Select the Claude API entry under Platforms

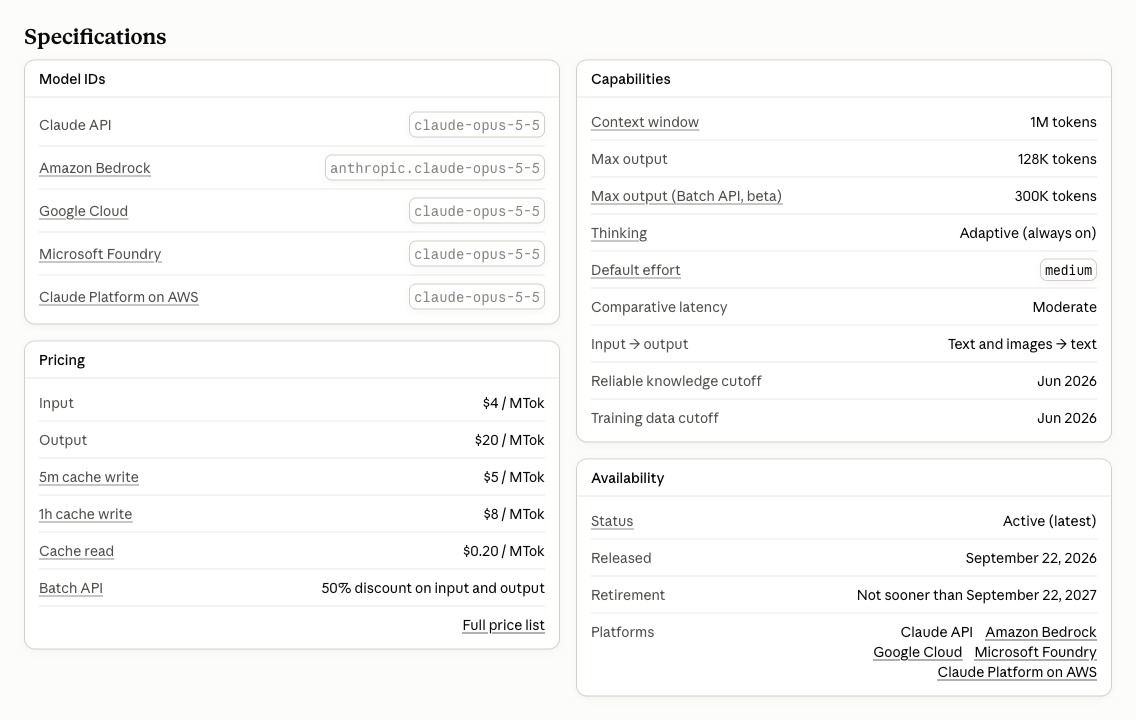[936, 632]
